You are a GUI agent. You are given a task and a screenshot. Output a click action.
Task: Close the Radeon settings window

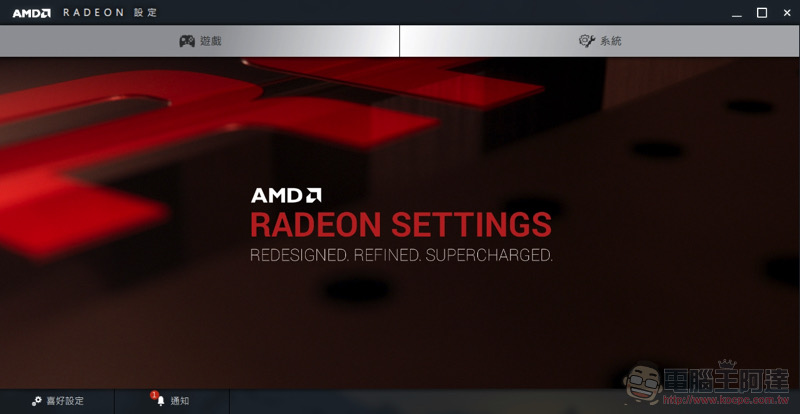coord(787,13)
